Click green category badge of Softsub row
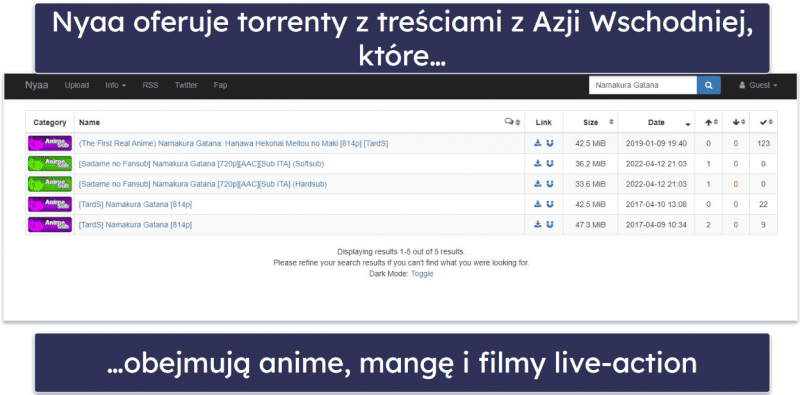800x395 pixels. click(x=50, y=164)
